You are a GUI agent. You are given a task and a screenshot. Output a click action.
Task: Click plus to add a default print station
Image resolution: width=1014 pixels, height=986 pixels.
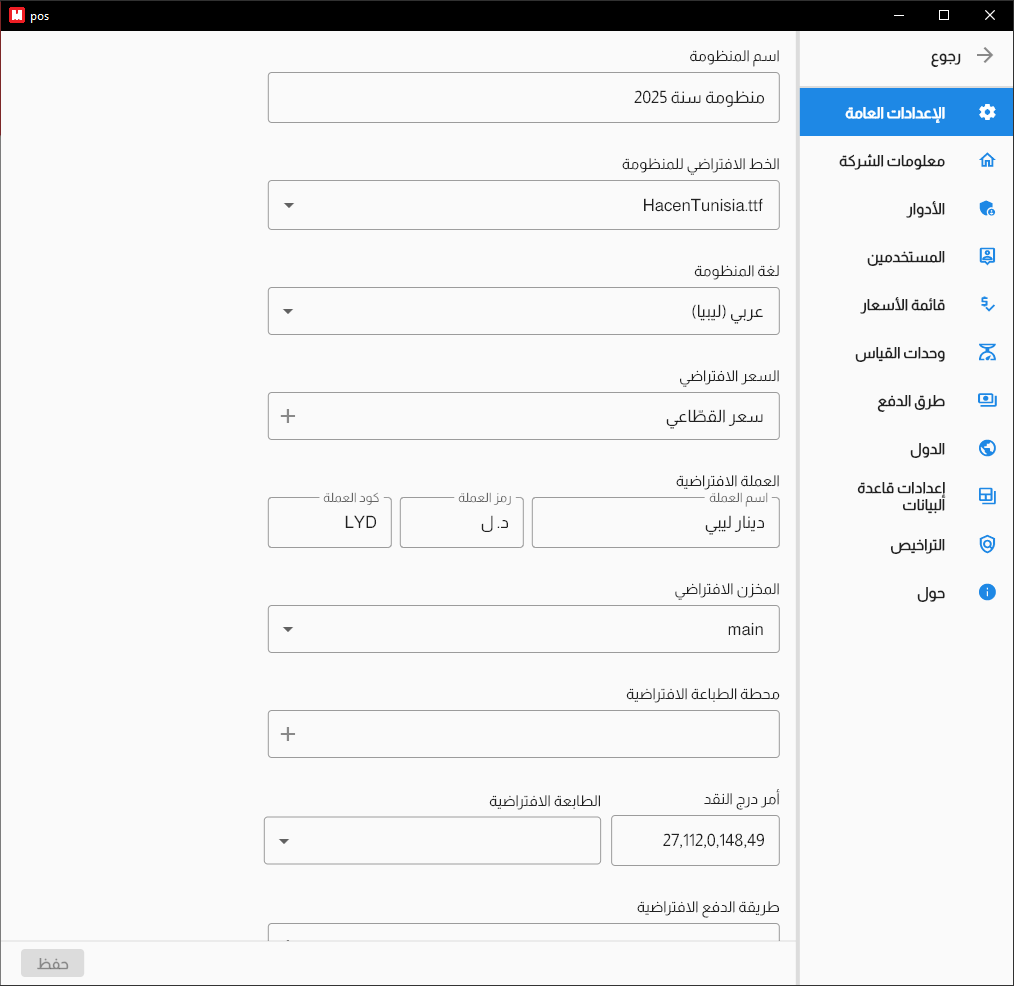287,734
